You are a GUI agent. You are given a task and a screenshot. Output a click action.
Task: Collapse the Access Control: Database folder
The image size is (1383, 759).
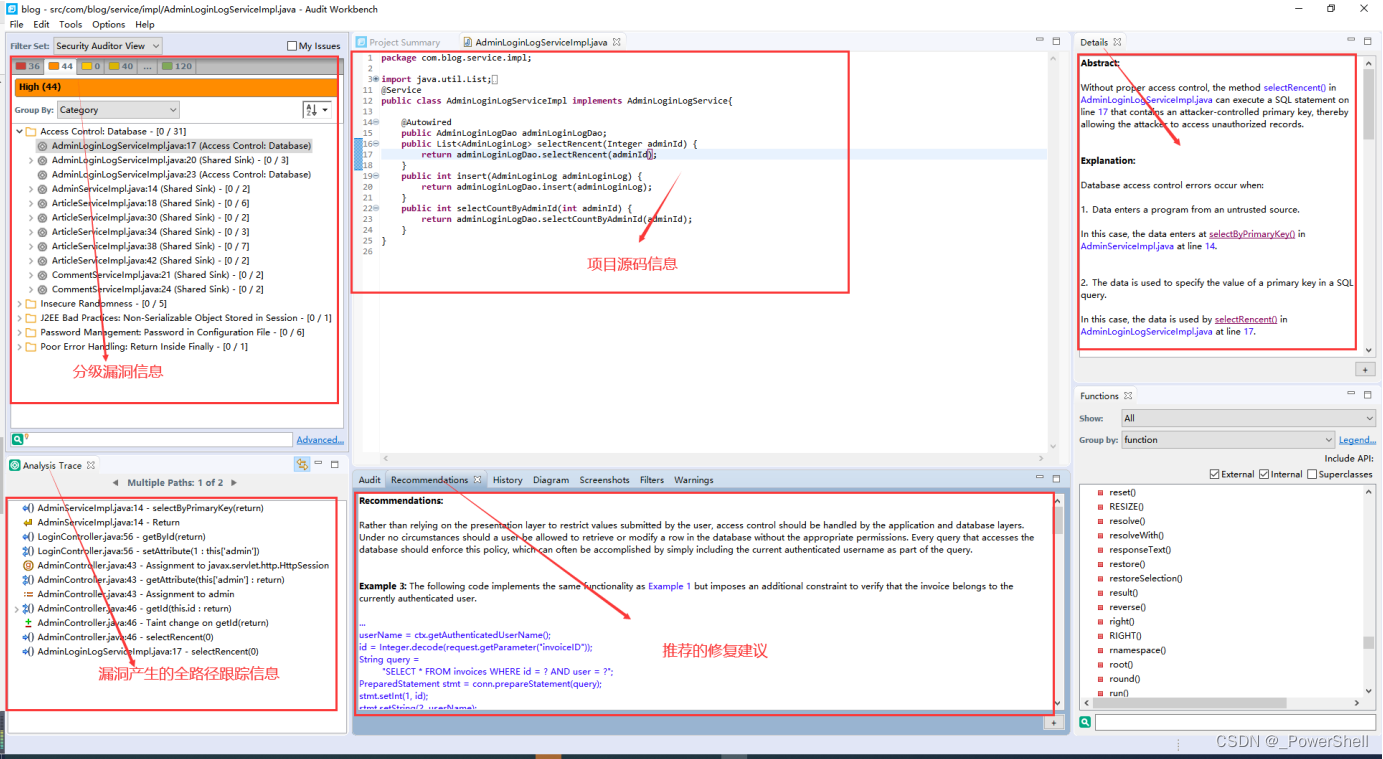(x=19, y=132)
